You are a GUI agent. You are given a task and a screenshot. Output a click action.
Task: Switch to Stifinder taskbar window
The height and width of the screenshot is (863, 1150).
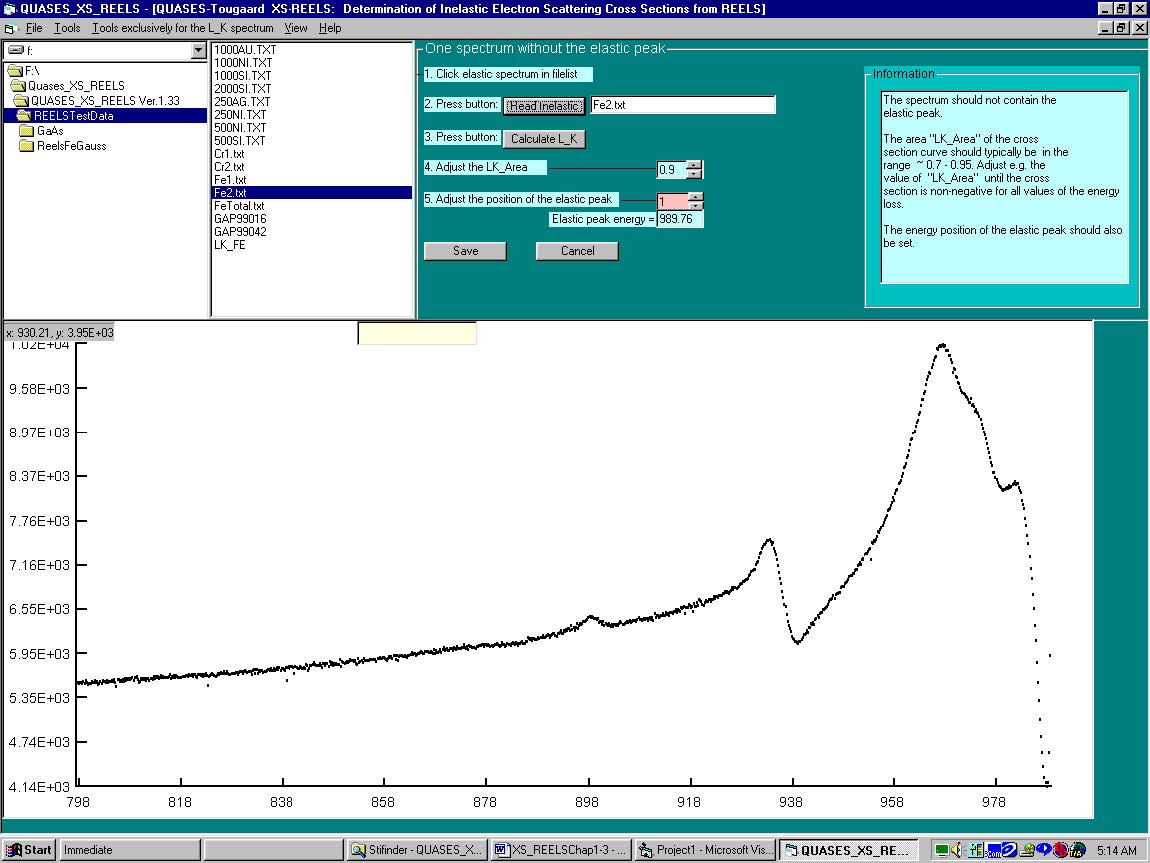(417, 850)
